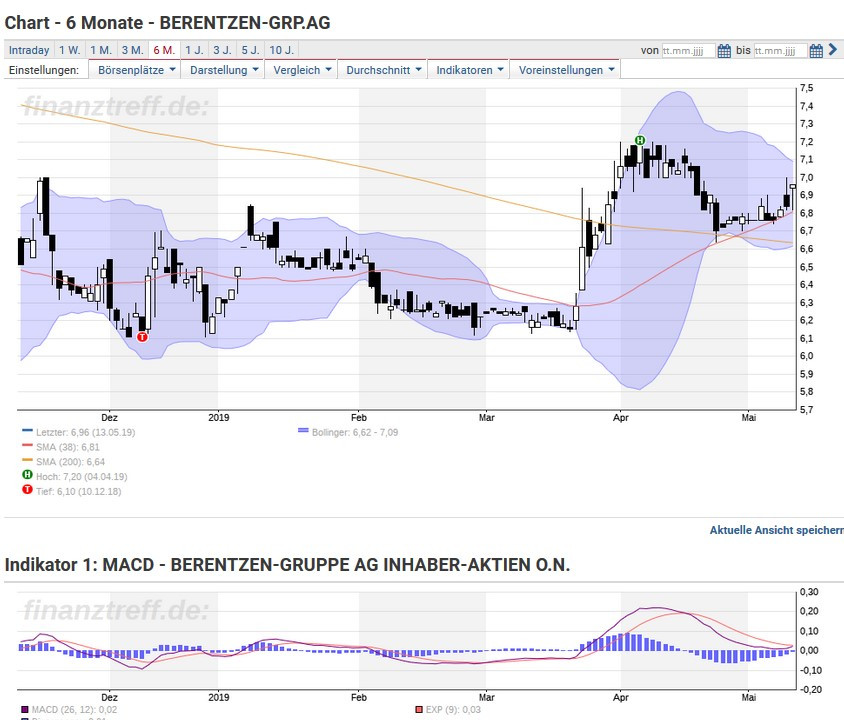
Task: Click the 'Chart - 6 Monate - BERENTZEN-GRP.AG' heading
Action: [167, 23]
